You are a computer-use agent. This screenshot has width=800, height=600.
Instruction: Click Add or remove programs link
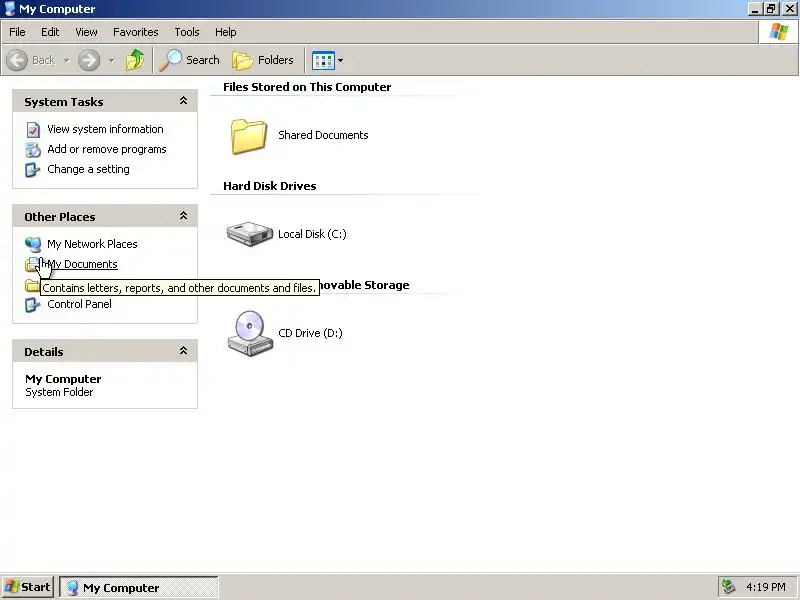pyautogui.click(x=107, y=149)
